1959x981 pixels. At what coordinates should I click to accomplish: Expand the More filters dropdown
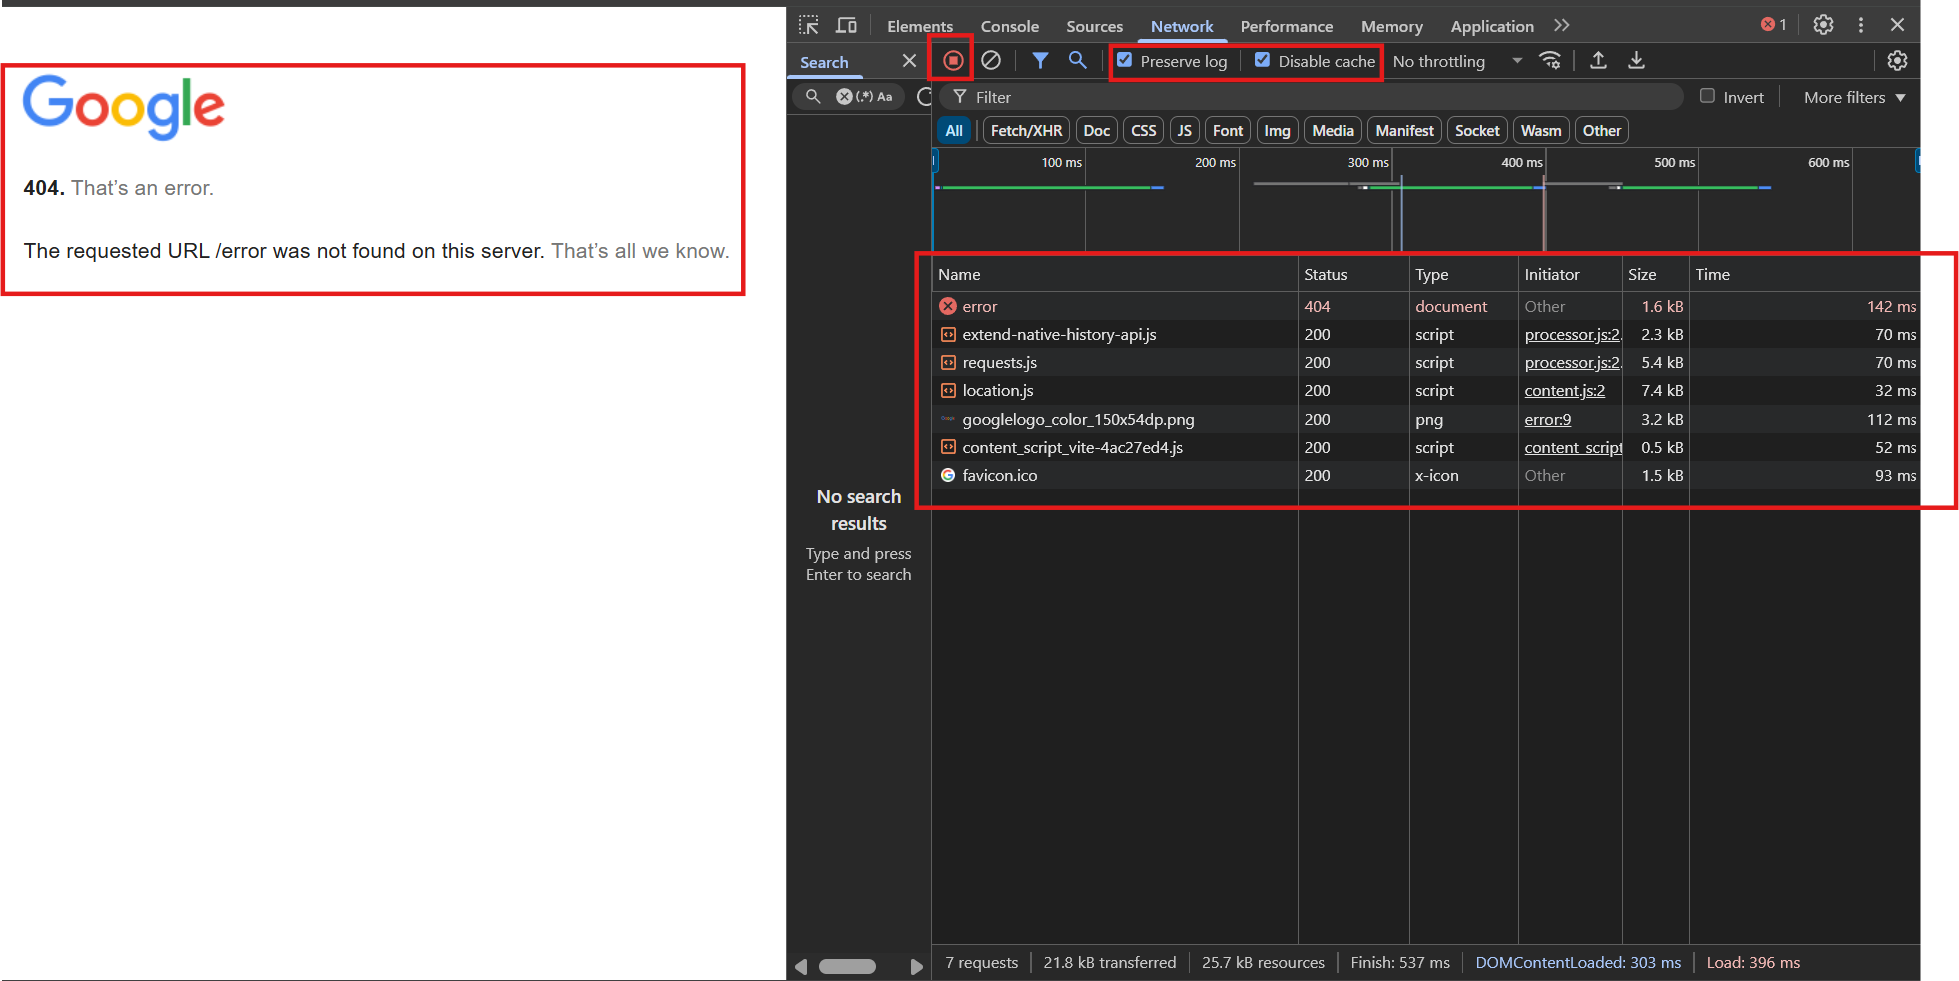[1854, 97]
